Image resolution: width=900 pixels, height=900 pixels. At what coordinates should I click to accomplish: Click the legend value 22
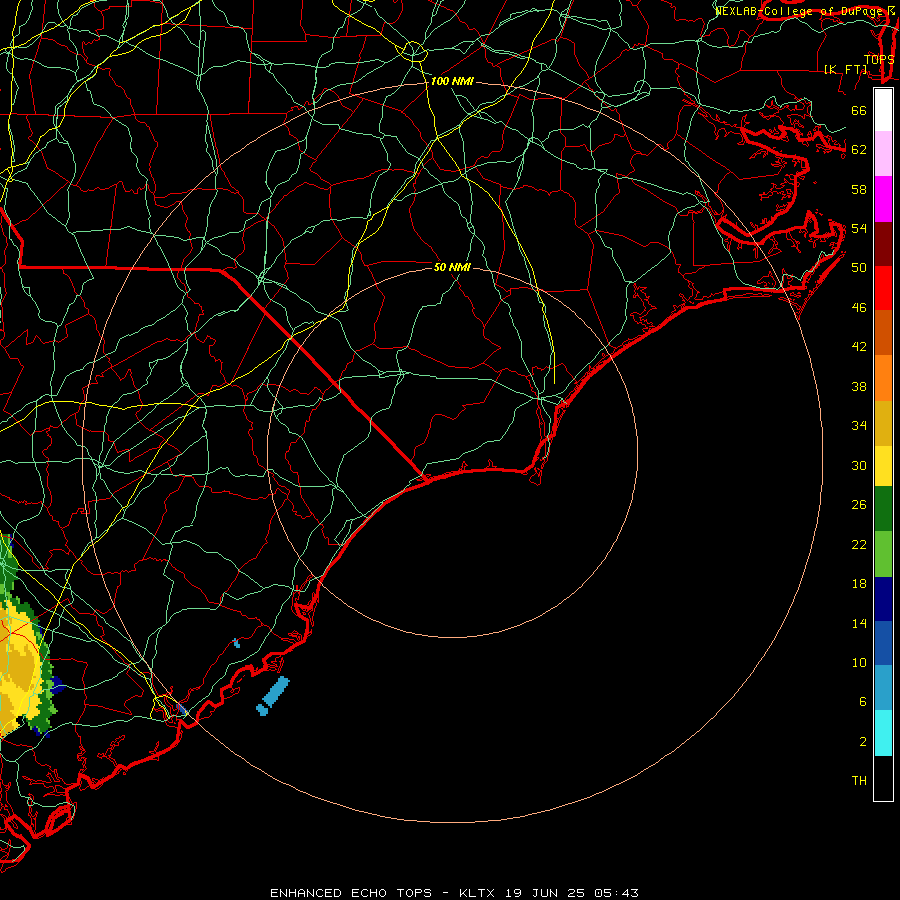pos(859,544)
